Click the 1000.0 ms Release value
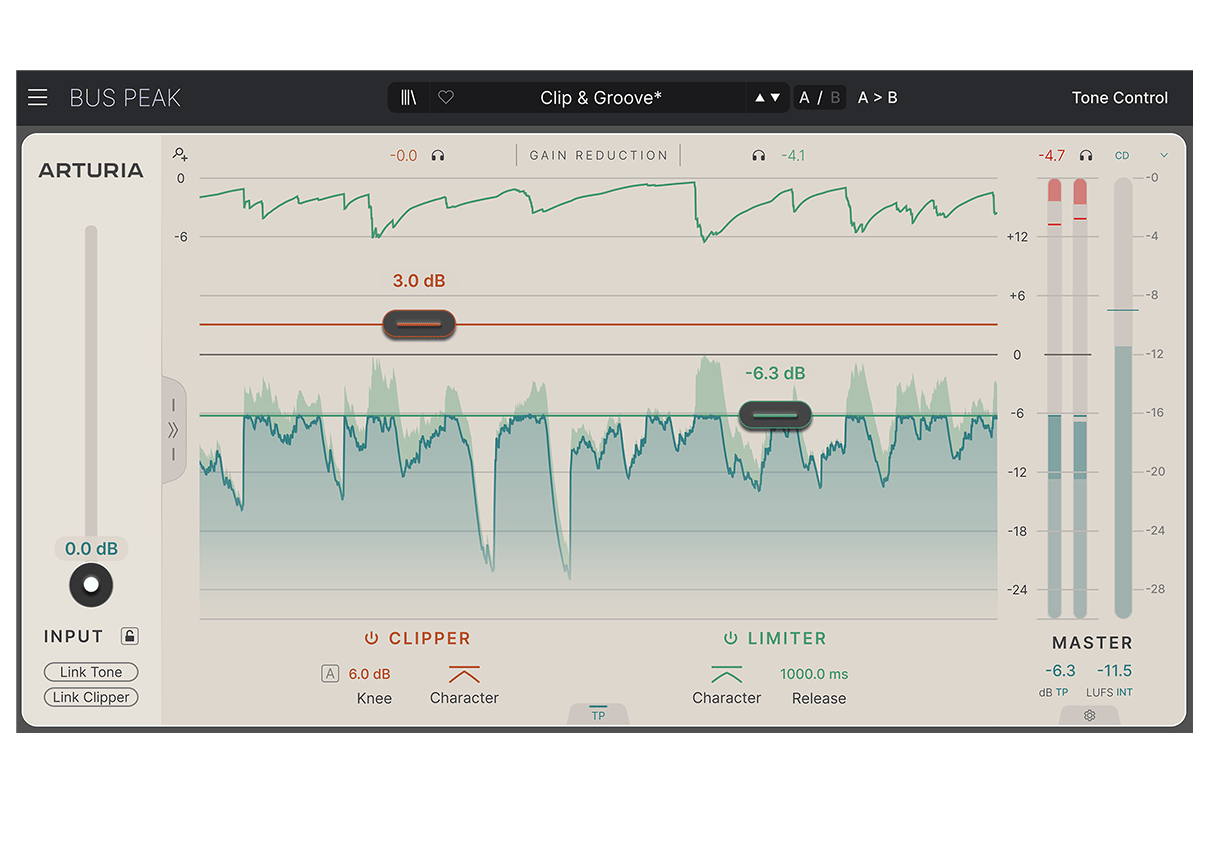 [814, 674]
